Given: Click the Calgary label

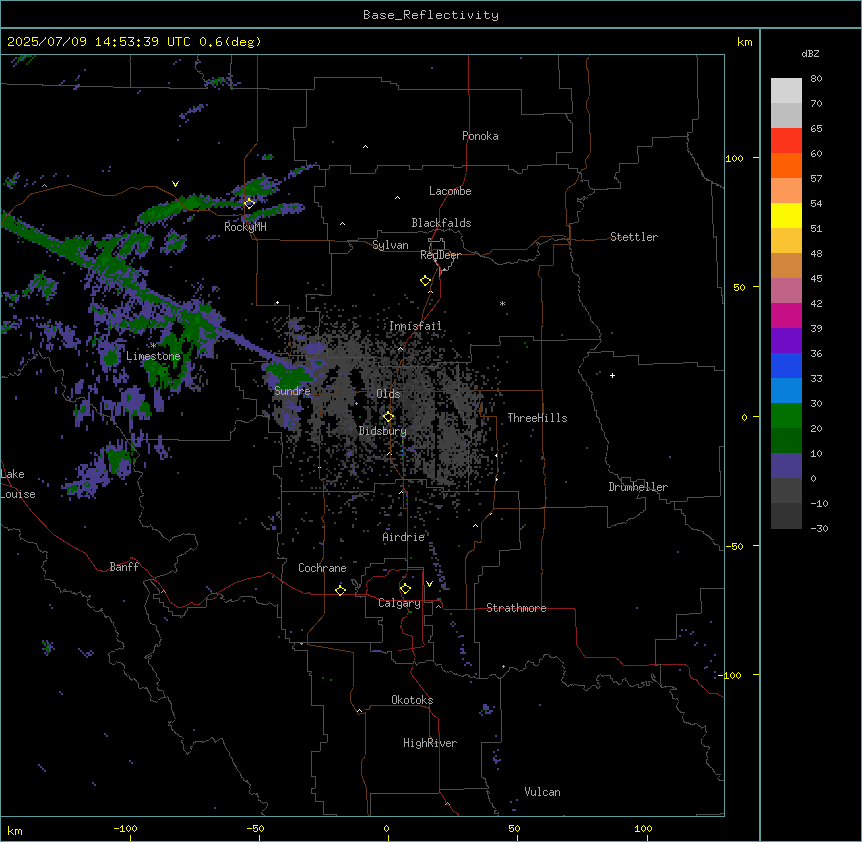Looking at the screenshot, I should (x=399, y=603).
